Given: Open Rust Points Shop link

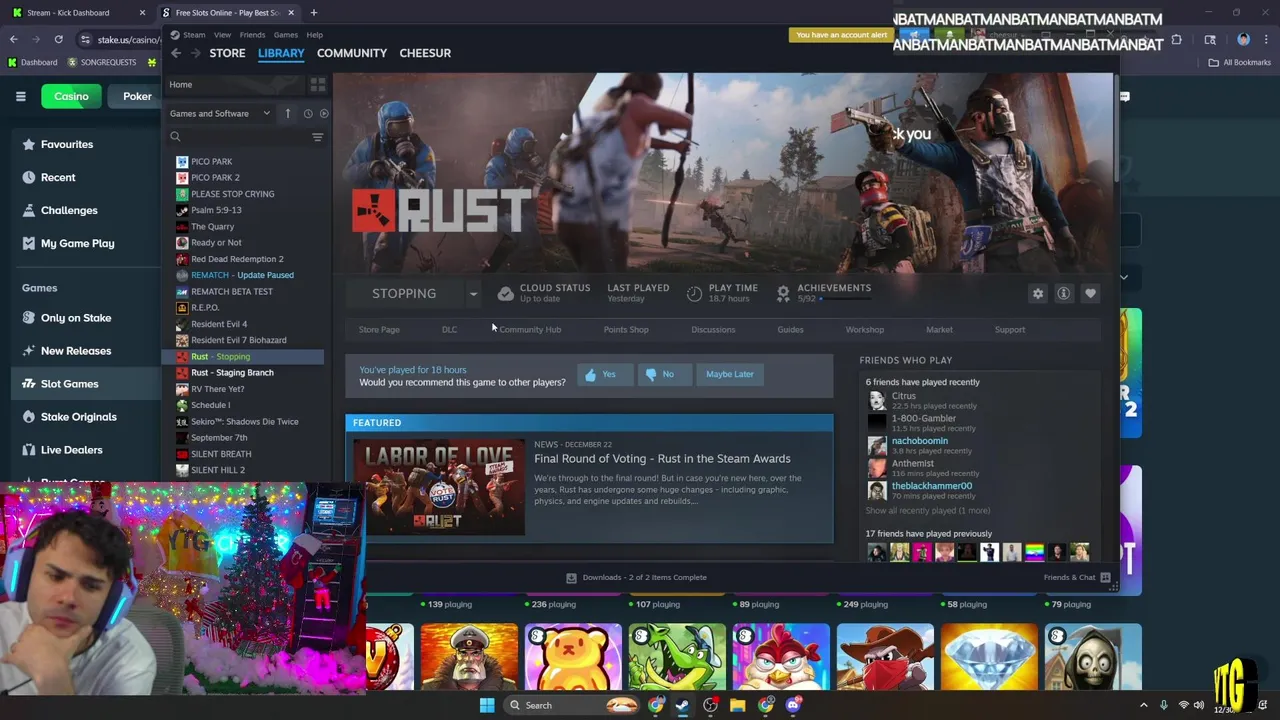Looking at the screenshot, I should click(626, 329).
